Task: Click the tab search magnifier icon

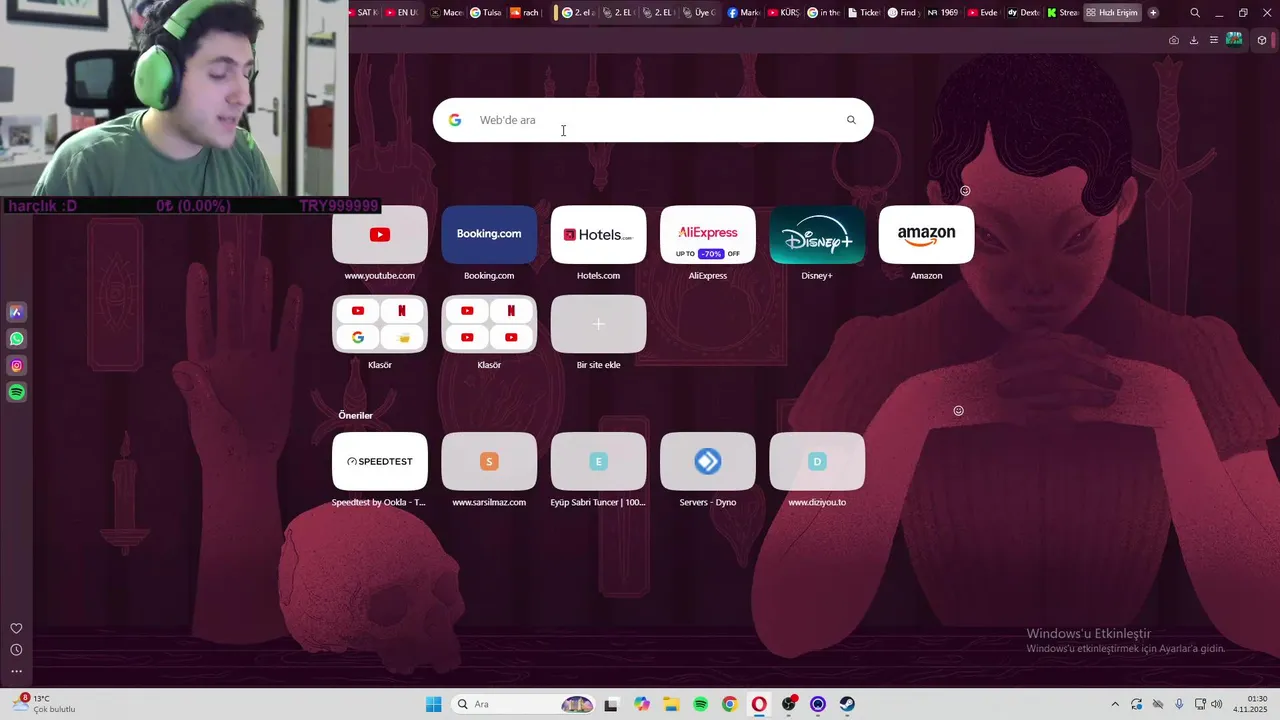Action: click(x=1195, y=13)
